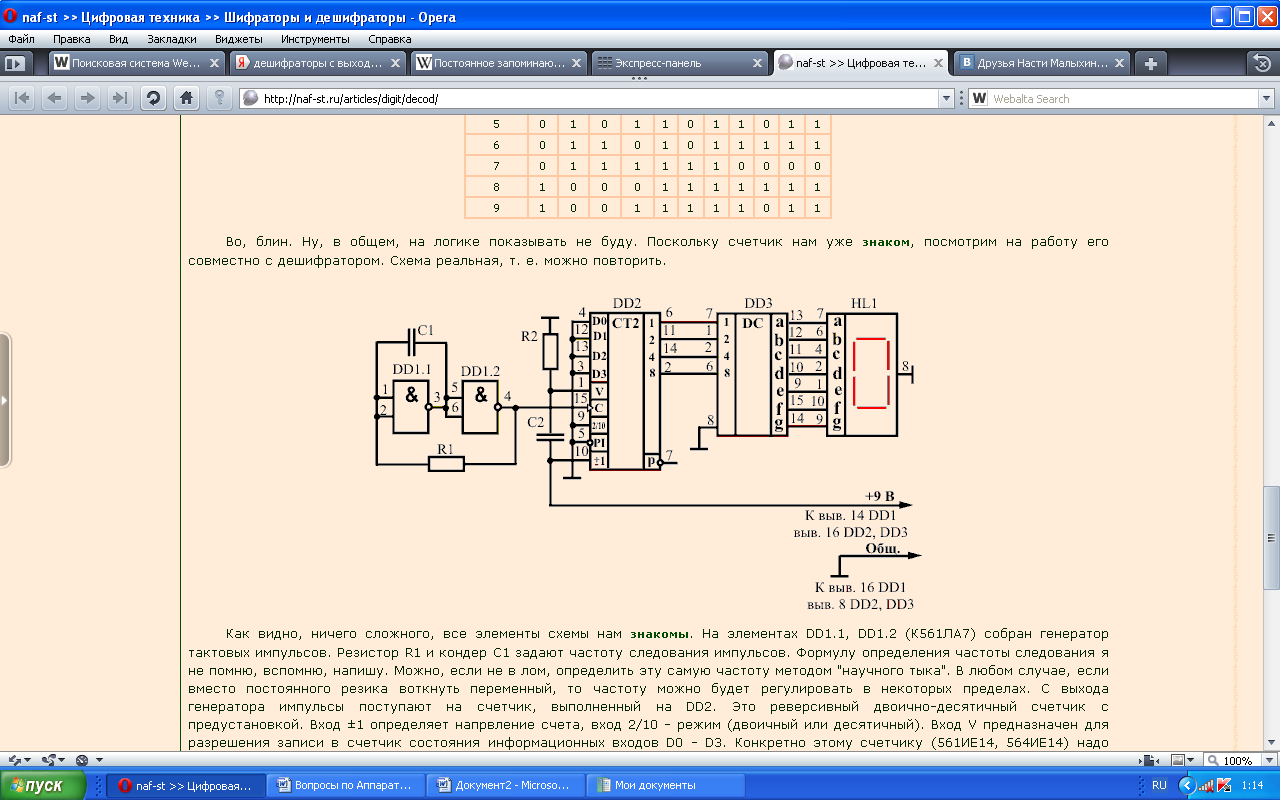The width and height of the screenshot is (1280, 800).
Task: Click the 1:14 system clock
Action: pos(1251,785)
